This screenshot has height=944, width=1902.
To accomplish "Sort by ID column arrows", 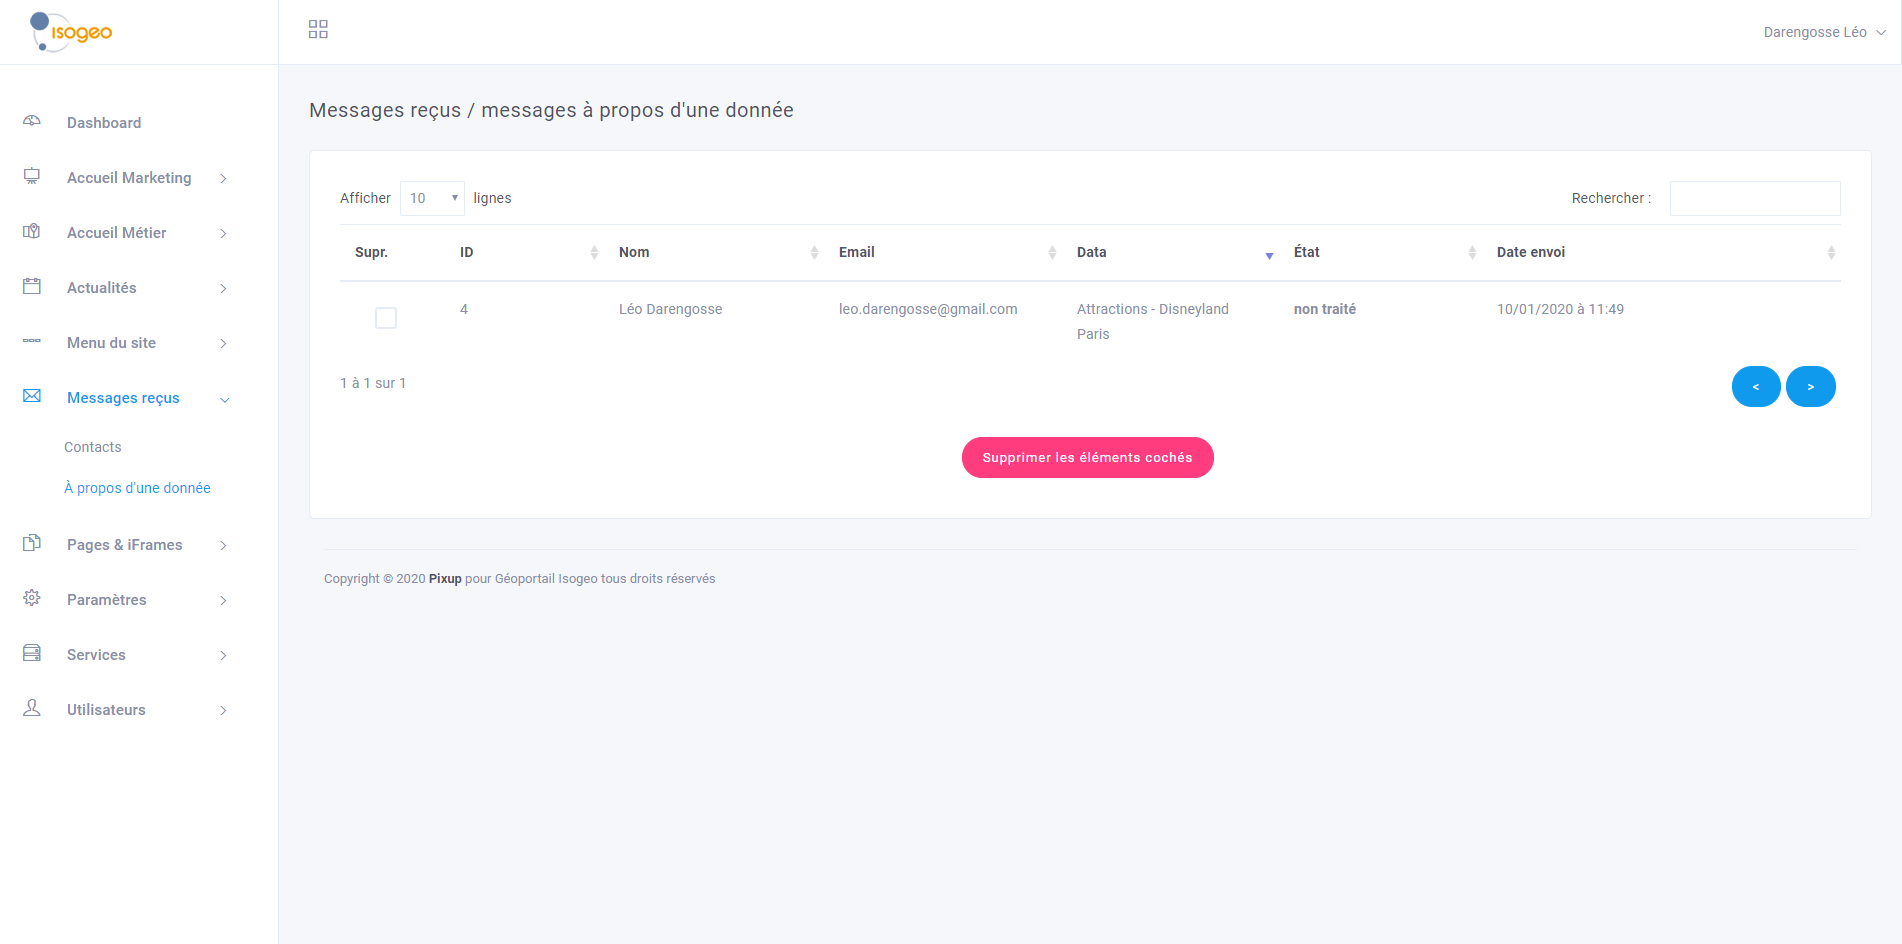I will point(594,252).
